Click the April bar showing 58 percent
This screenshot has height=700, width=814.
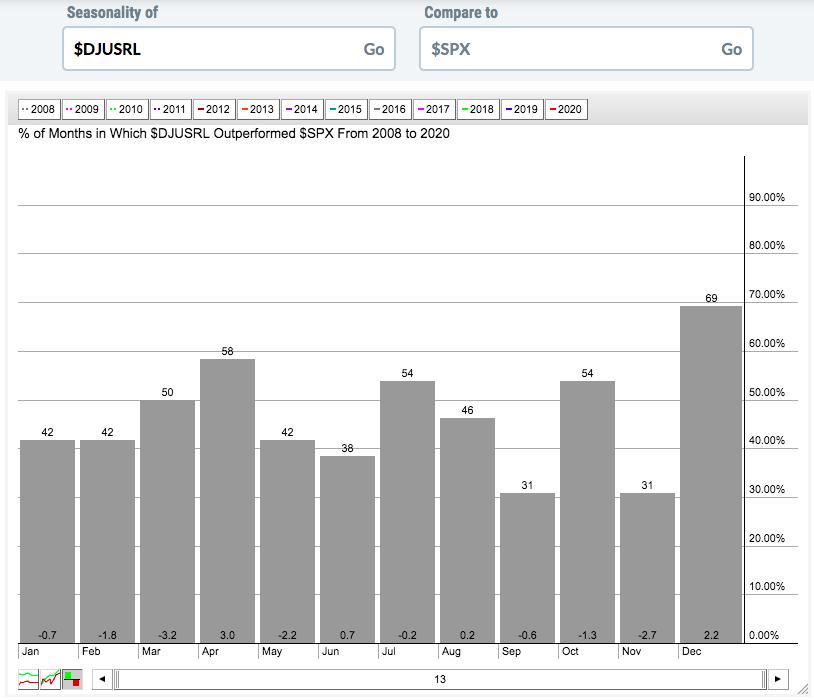pyautogui.click(x=227, y=500)
